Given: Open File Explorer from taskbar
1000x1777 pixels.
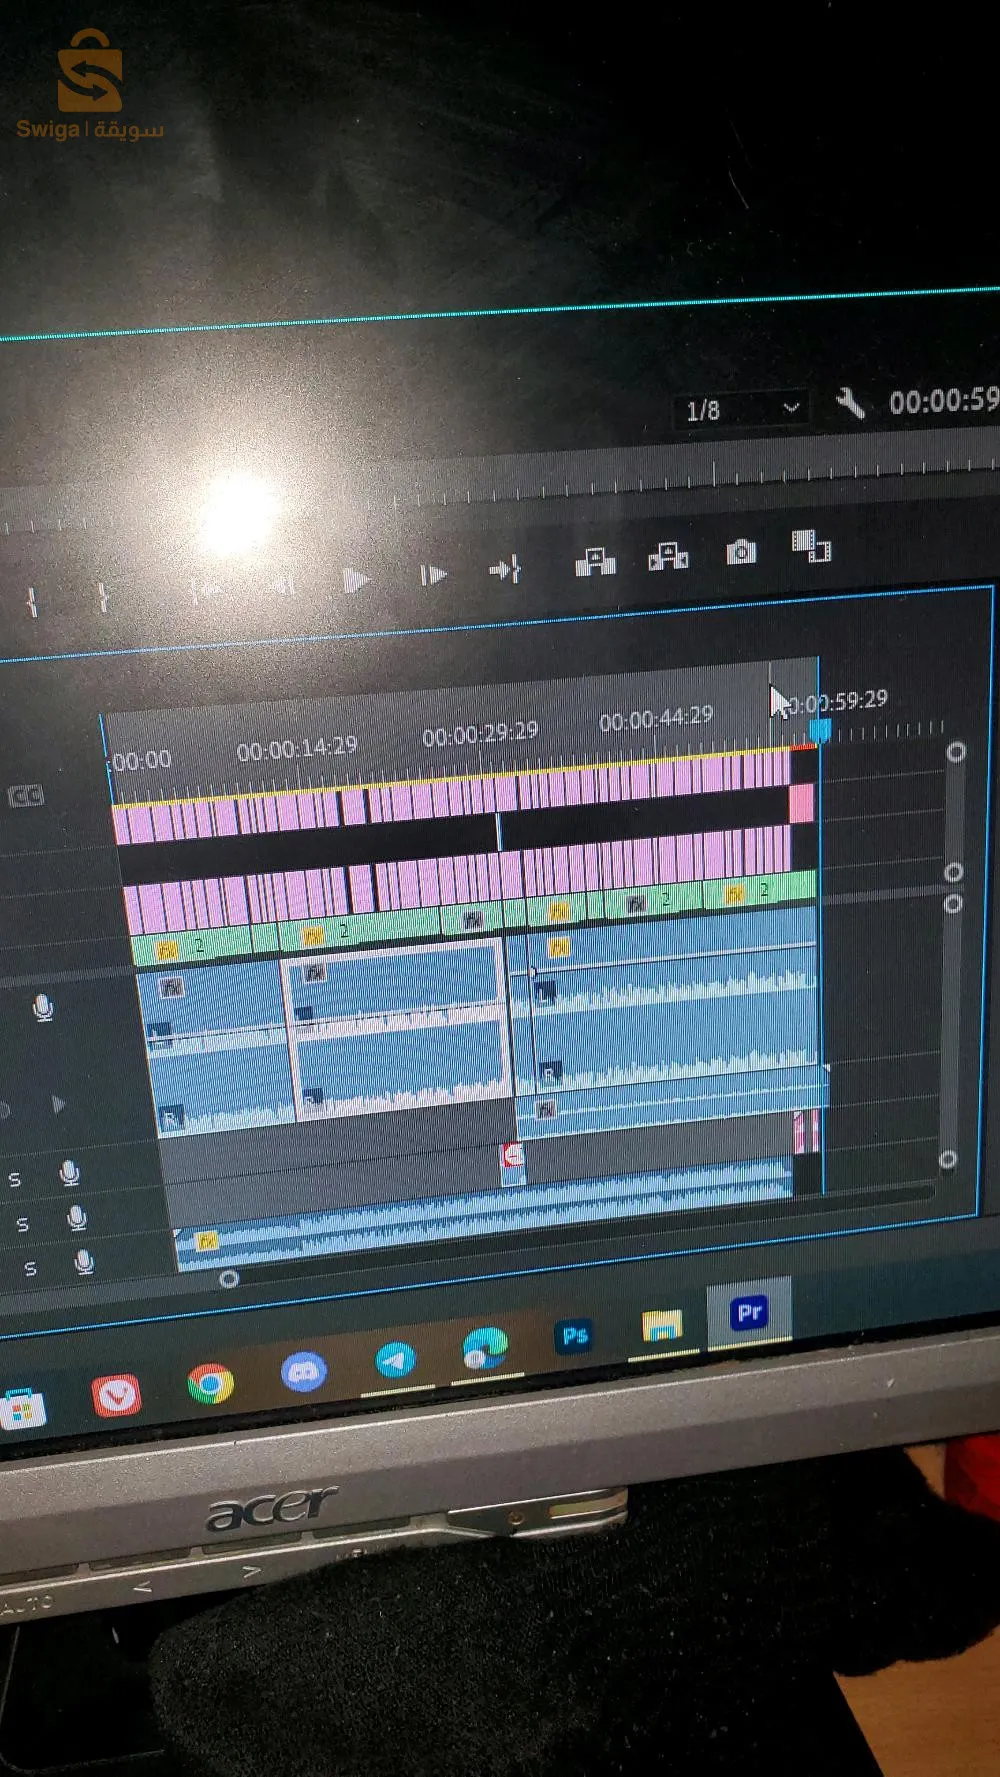Looking at the screenshot, I should pyautogui.click(x=661, y=1326).
